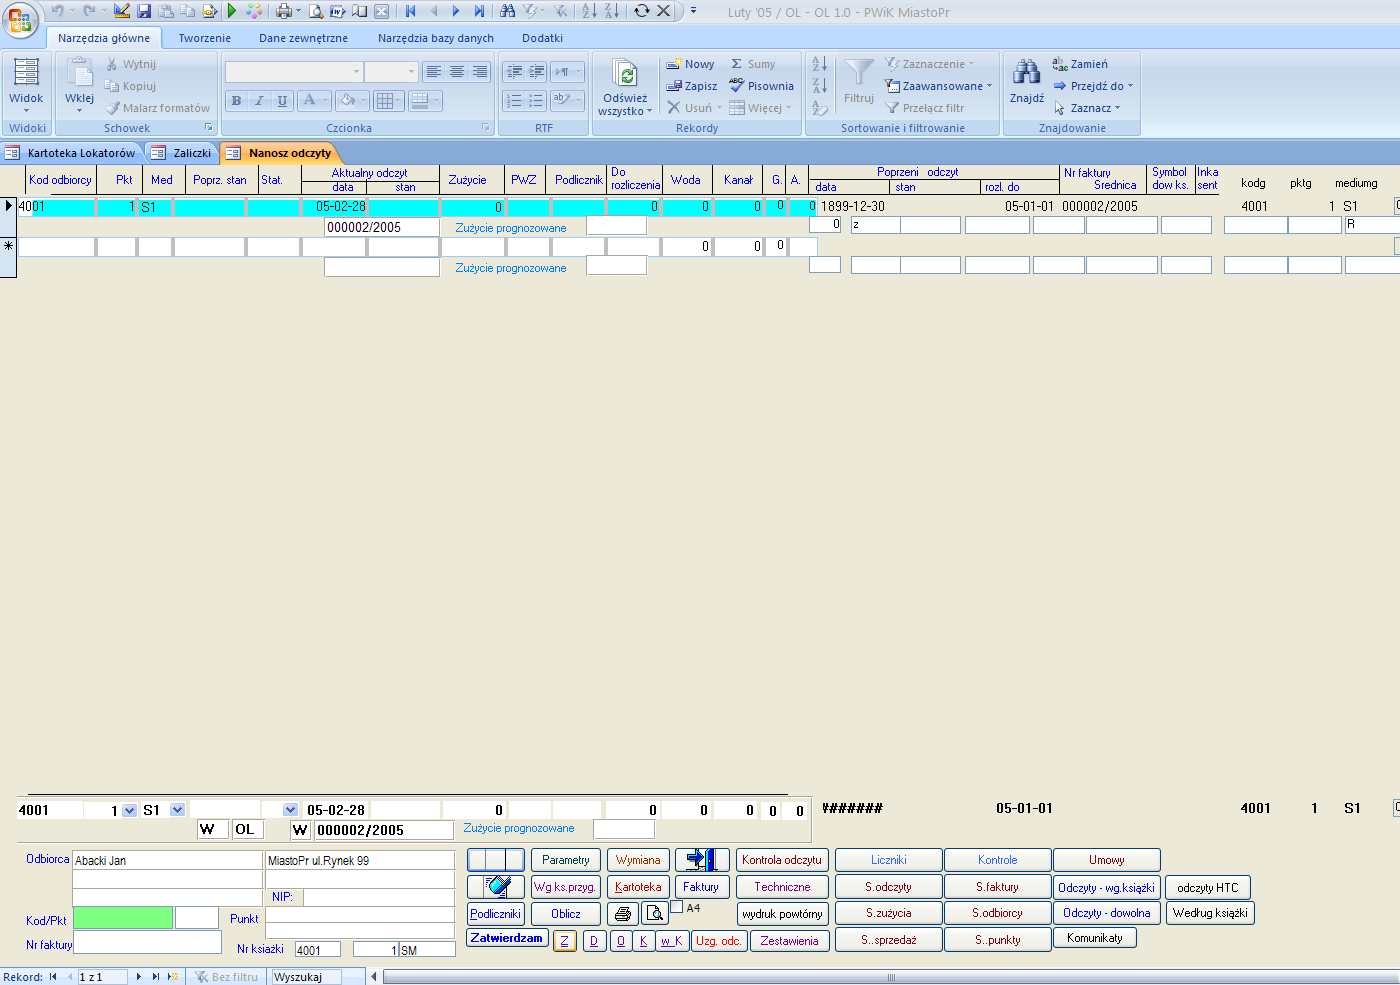Click the Zapisz save record icon
This screenshot has width=1400, height=985.
674,86
